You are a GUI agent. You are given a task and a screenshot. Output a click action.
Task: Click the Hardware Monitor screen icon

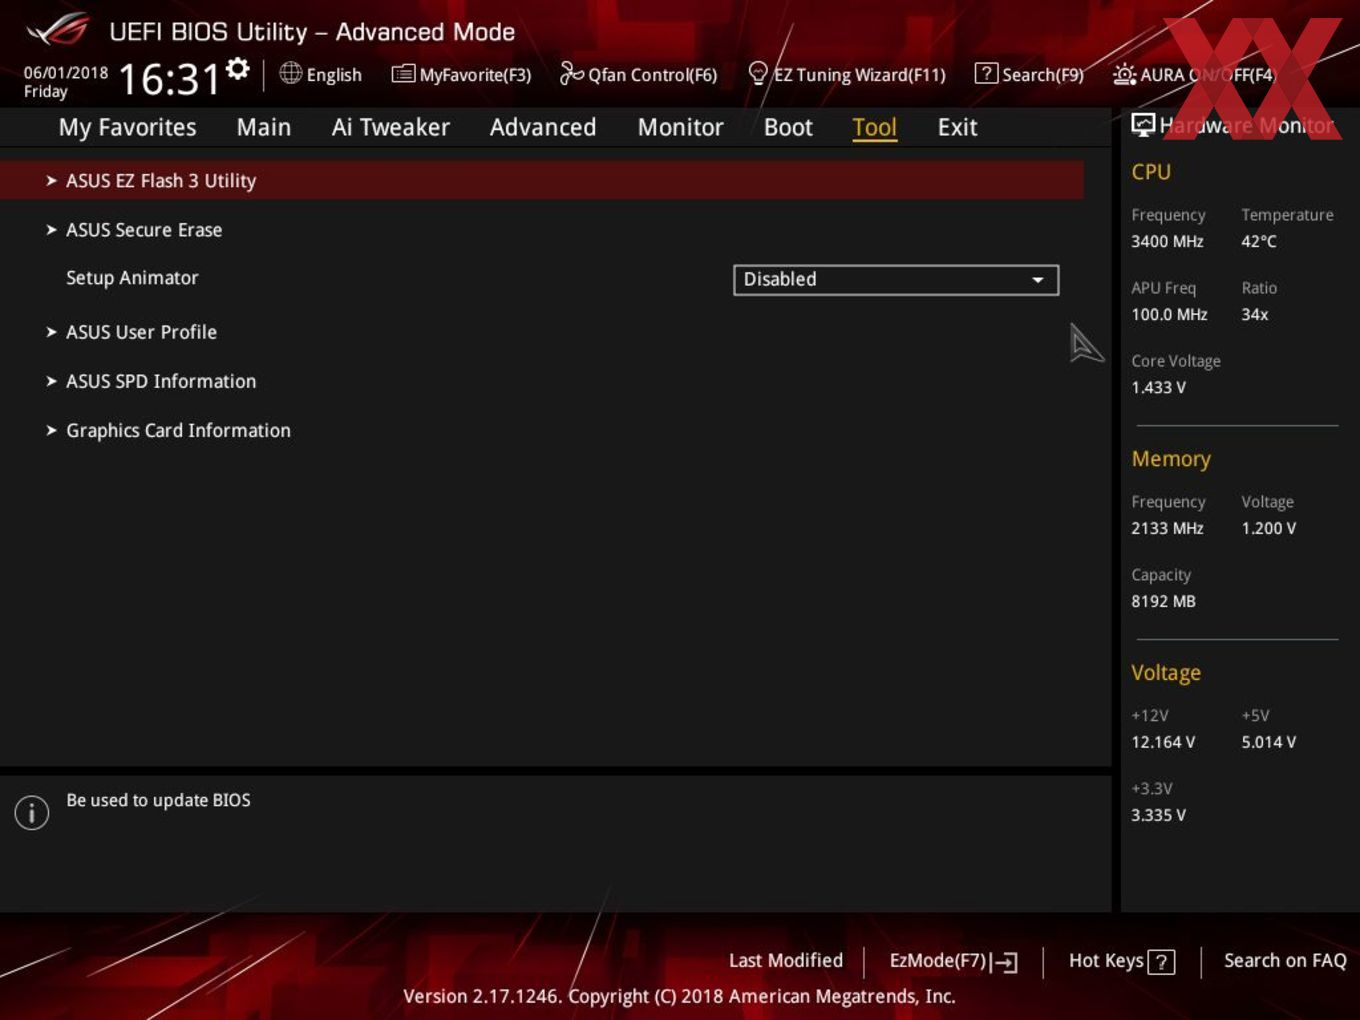coord(1143,124)
